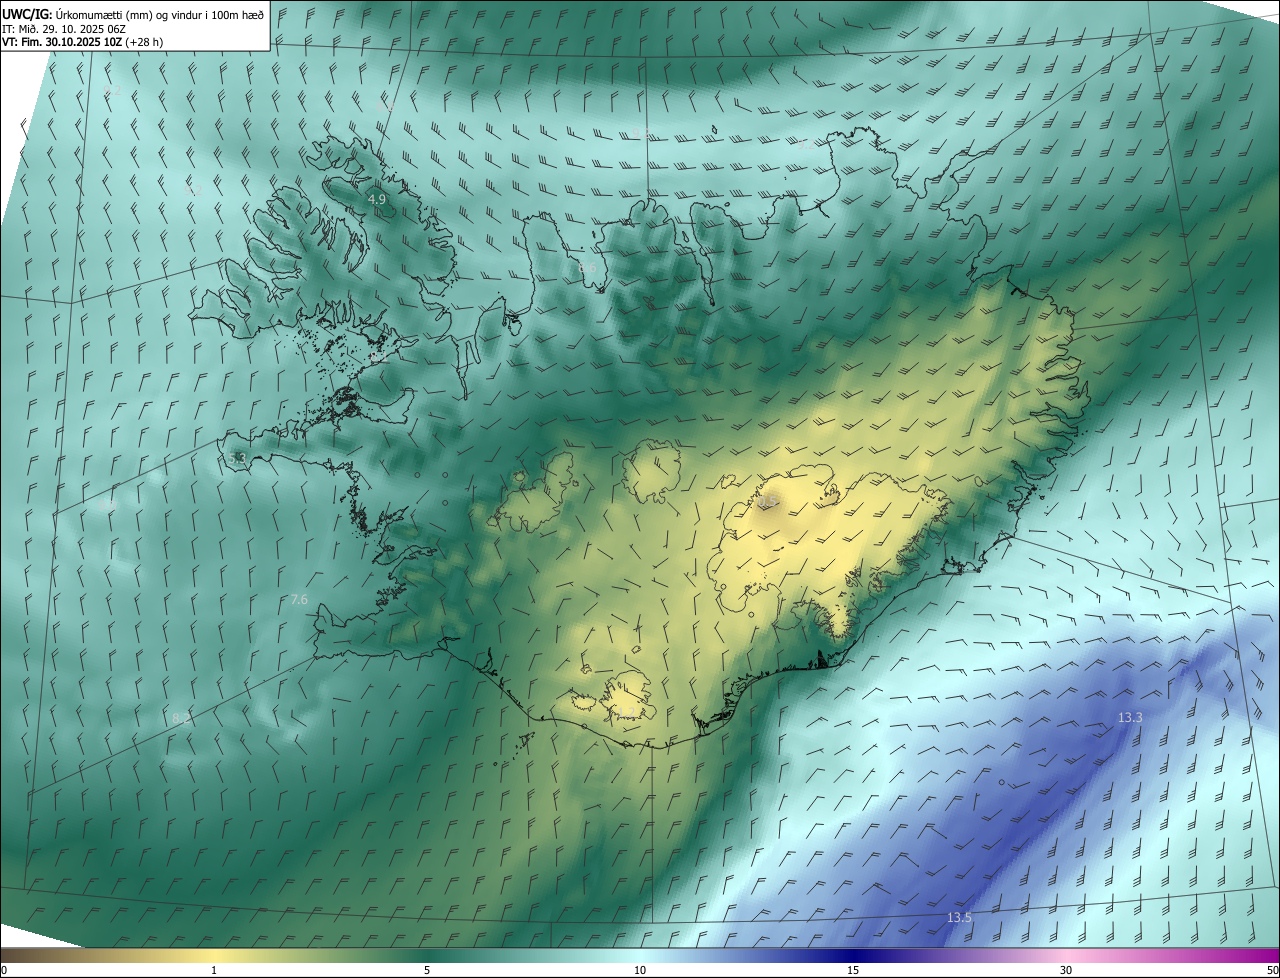
Task: Click the 50 label on the colour scale
Action: coord(1271,971)
